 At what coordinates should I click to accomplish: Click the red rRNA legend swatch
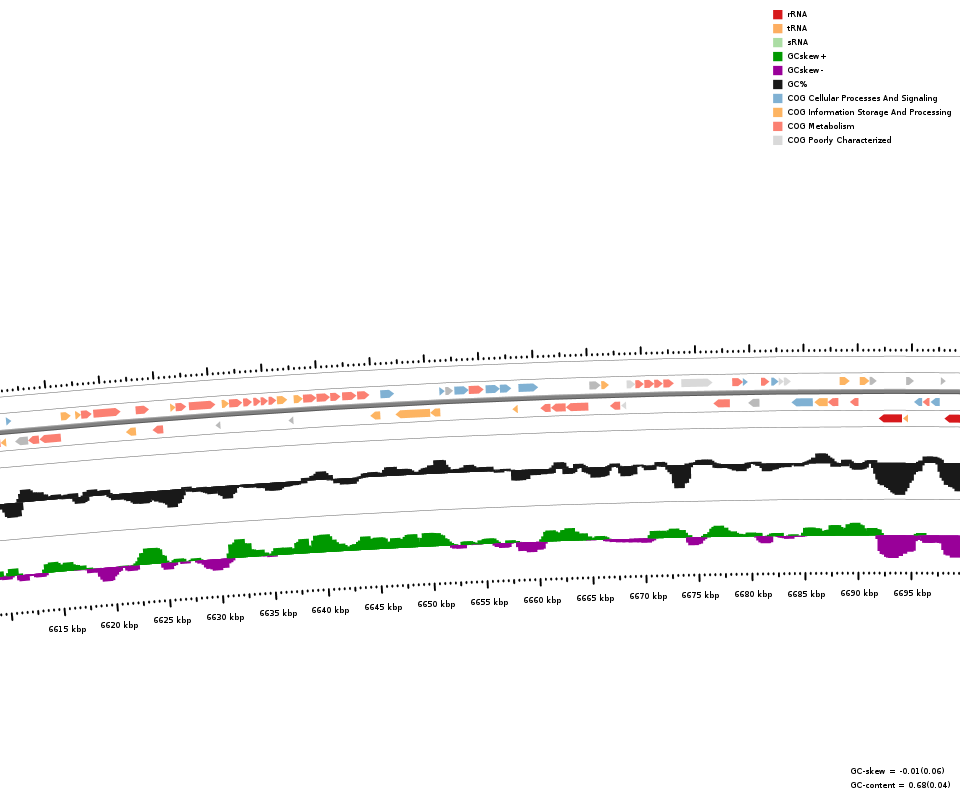(777, 14)
